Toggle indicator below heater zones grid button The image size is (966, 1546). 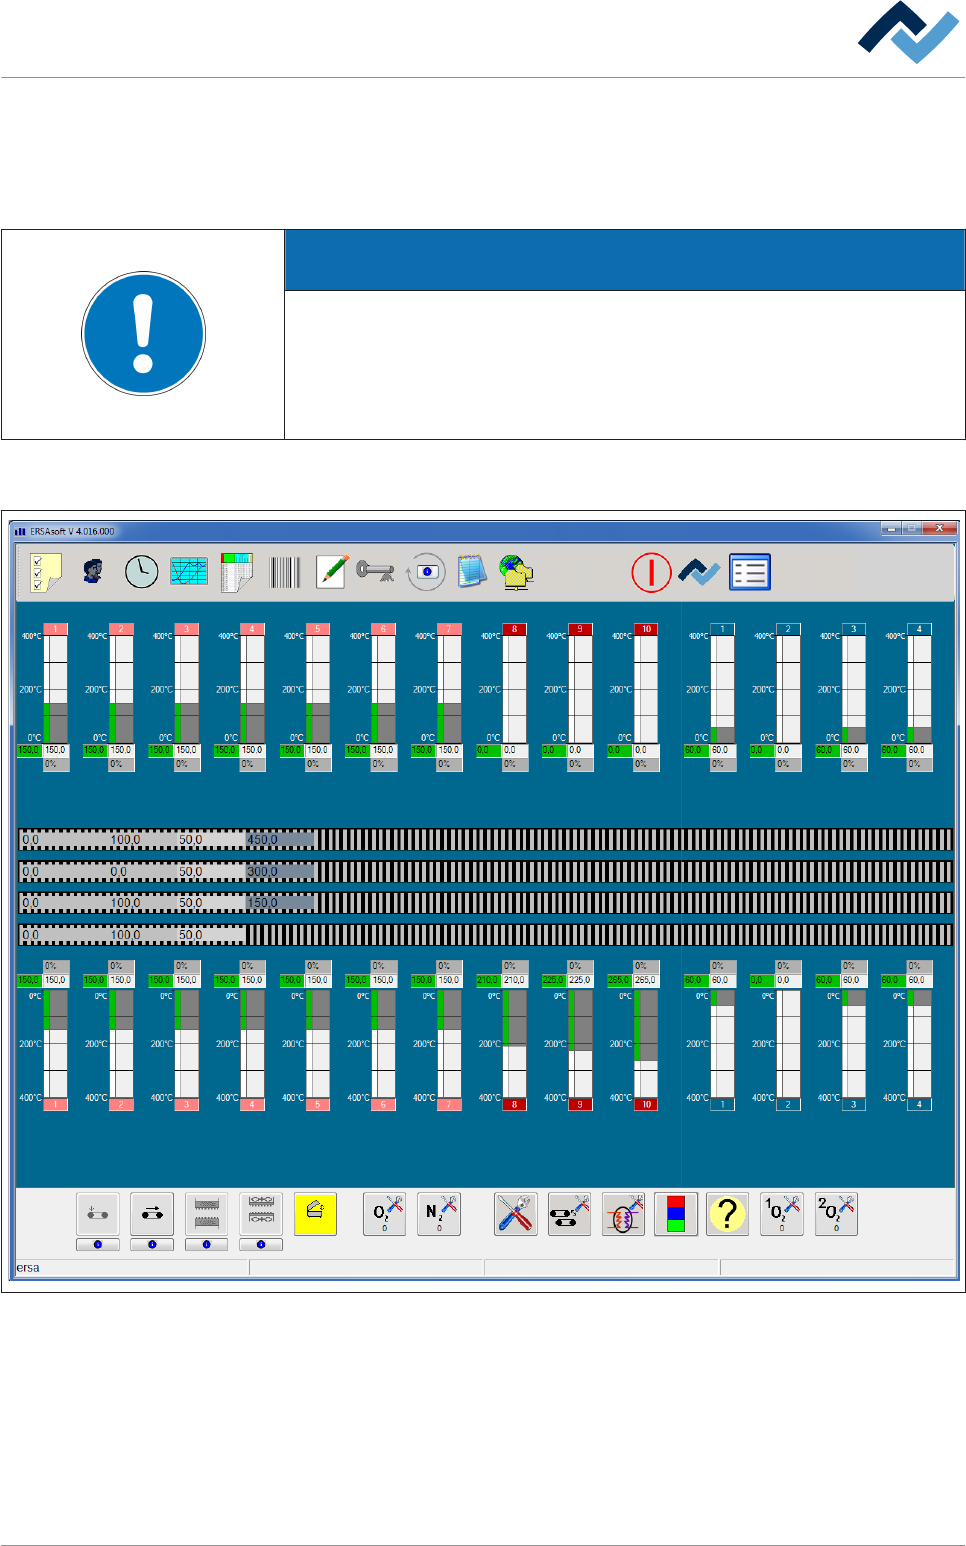coord(207,1245)
